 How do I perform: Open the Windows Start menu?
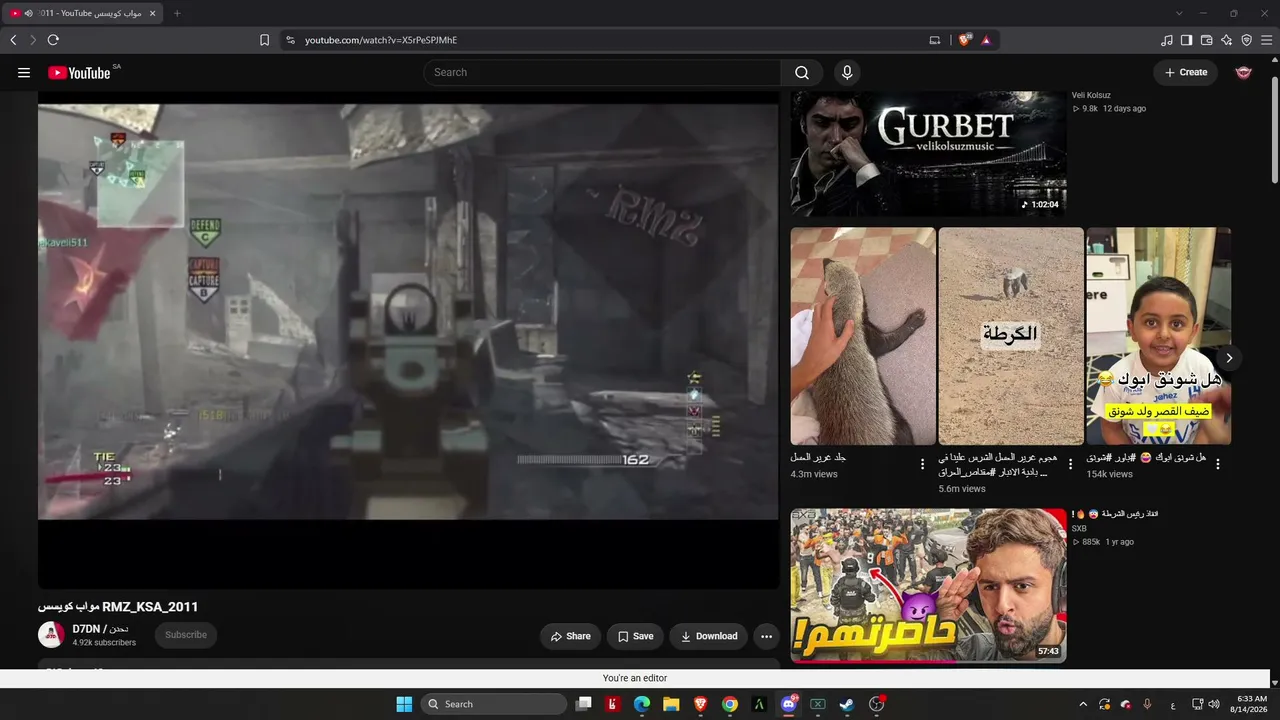click(x=404, y=704)
